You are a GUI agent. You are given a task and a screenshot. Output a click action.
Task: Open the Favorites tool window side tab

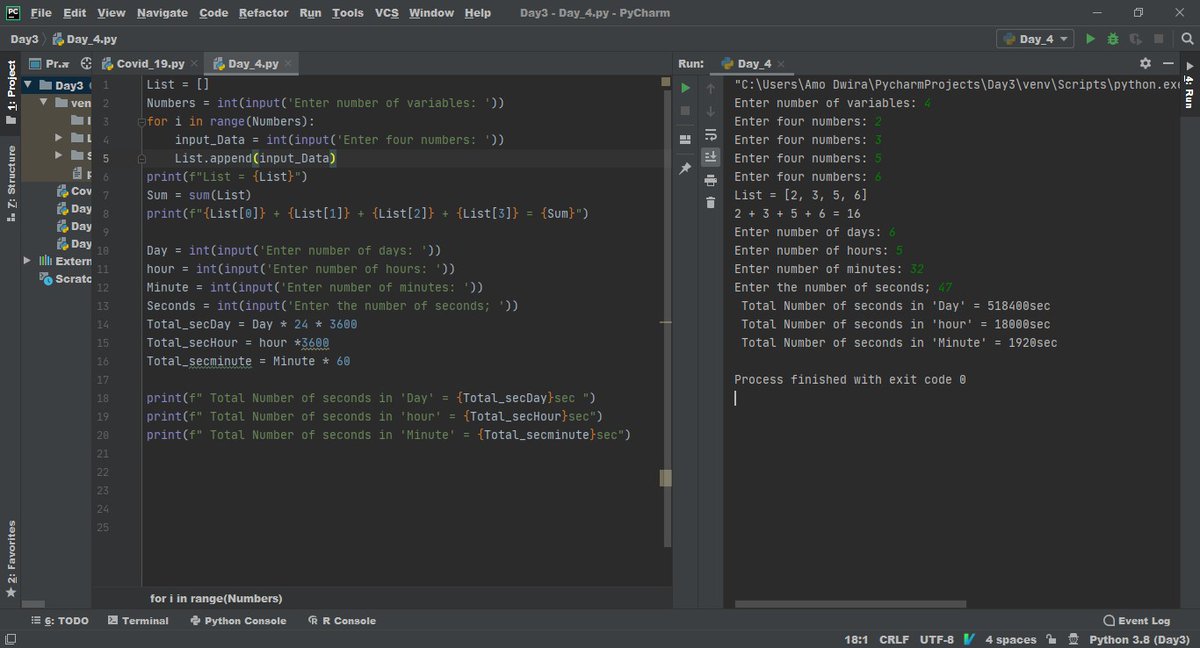tap(11, 561)
